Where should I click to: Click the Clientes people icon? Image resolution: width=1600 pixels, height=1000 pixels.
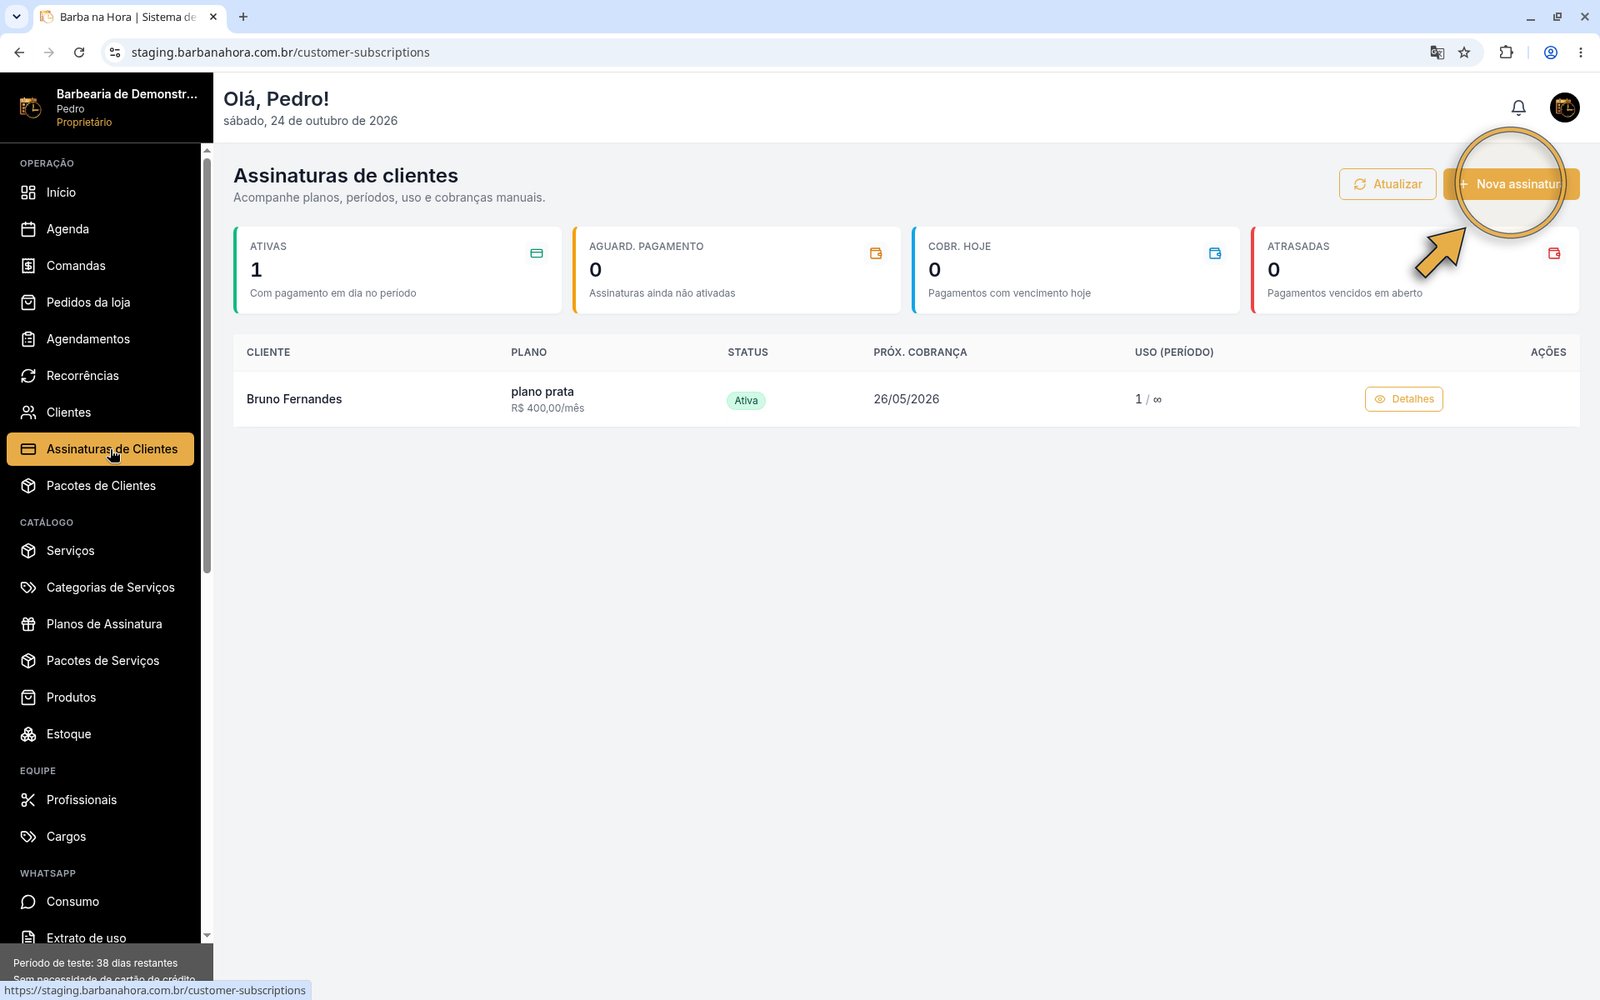click(x=28, y=412)
